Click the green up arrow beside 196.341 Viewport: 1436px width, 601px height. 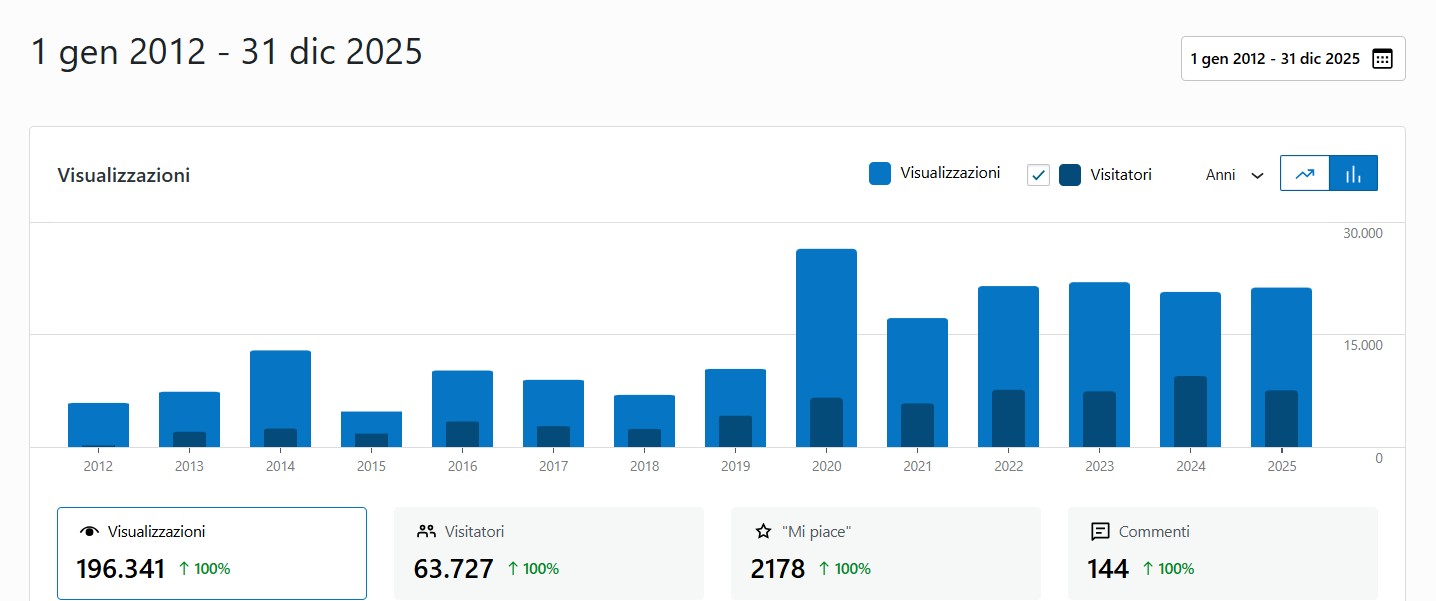[x=184, y=569]
